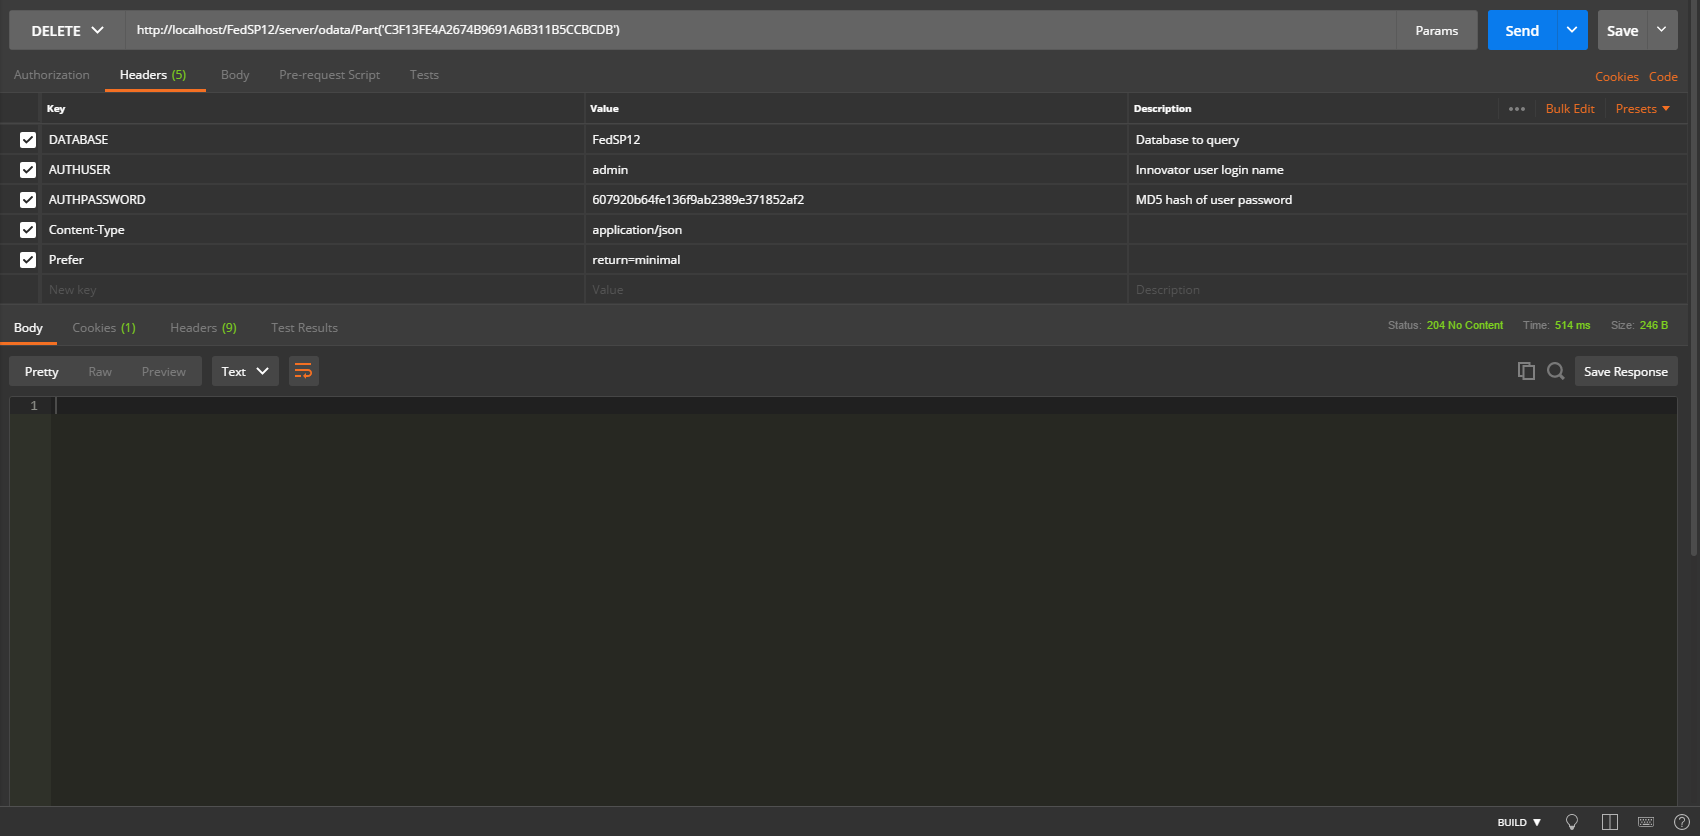Open the help question mark icon
The width and height of the screenshot is (1700, 836).
coord(1682,822)
